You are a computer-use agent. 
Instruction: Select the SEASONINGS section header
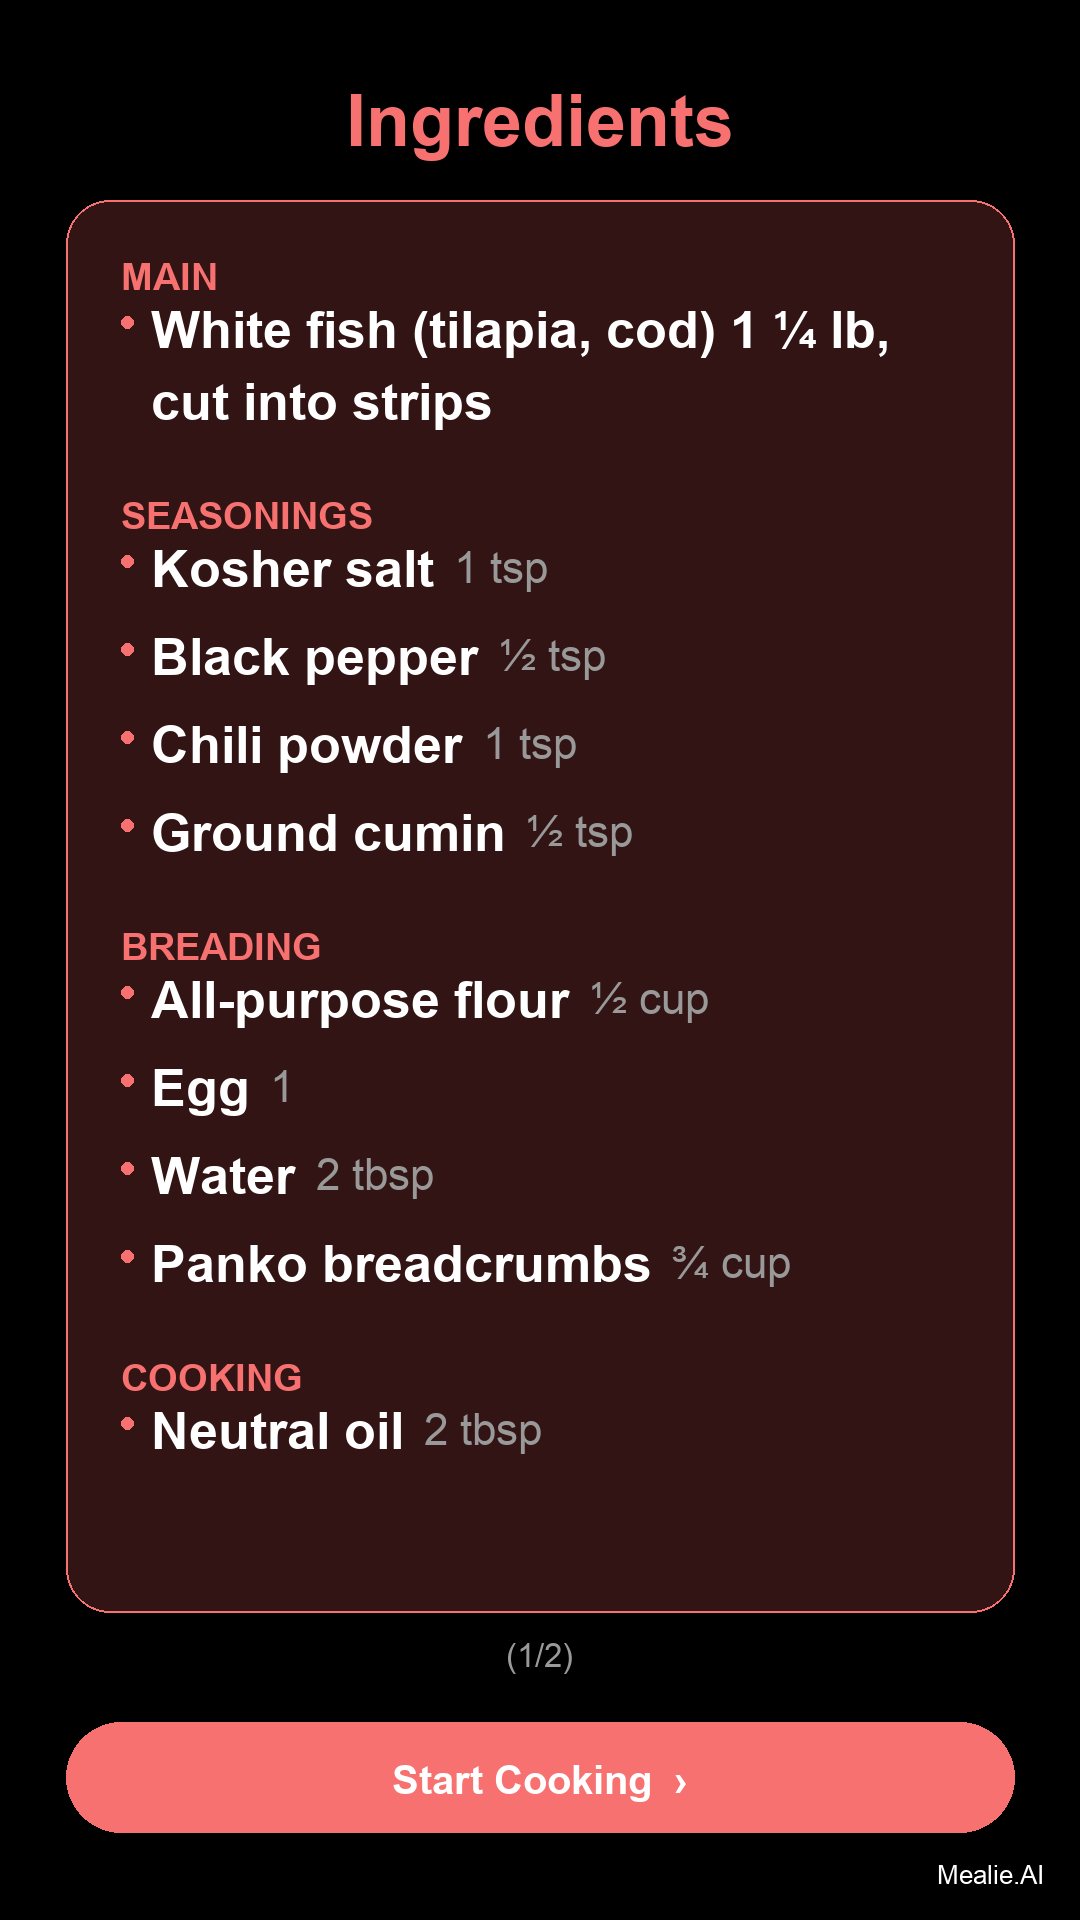(x=247, y=516)
